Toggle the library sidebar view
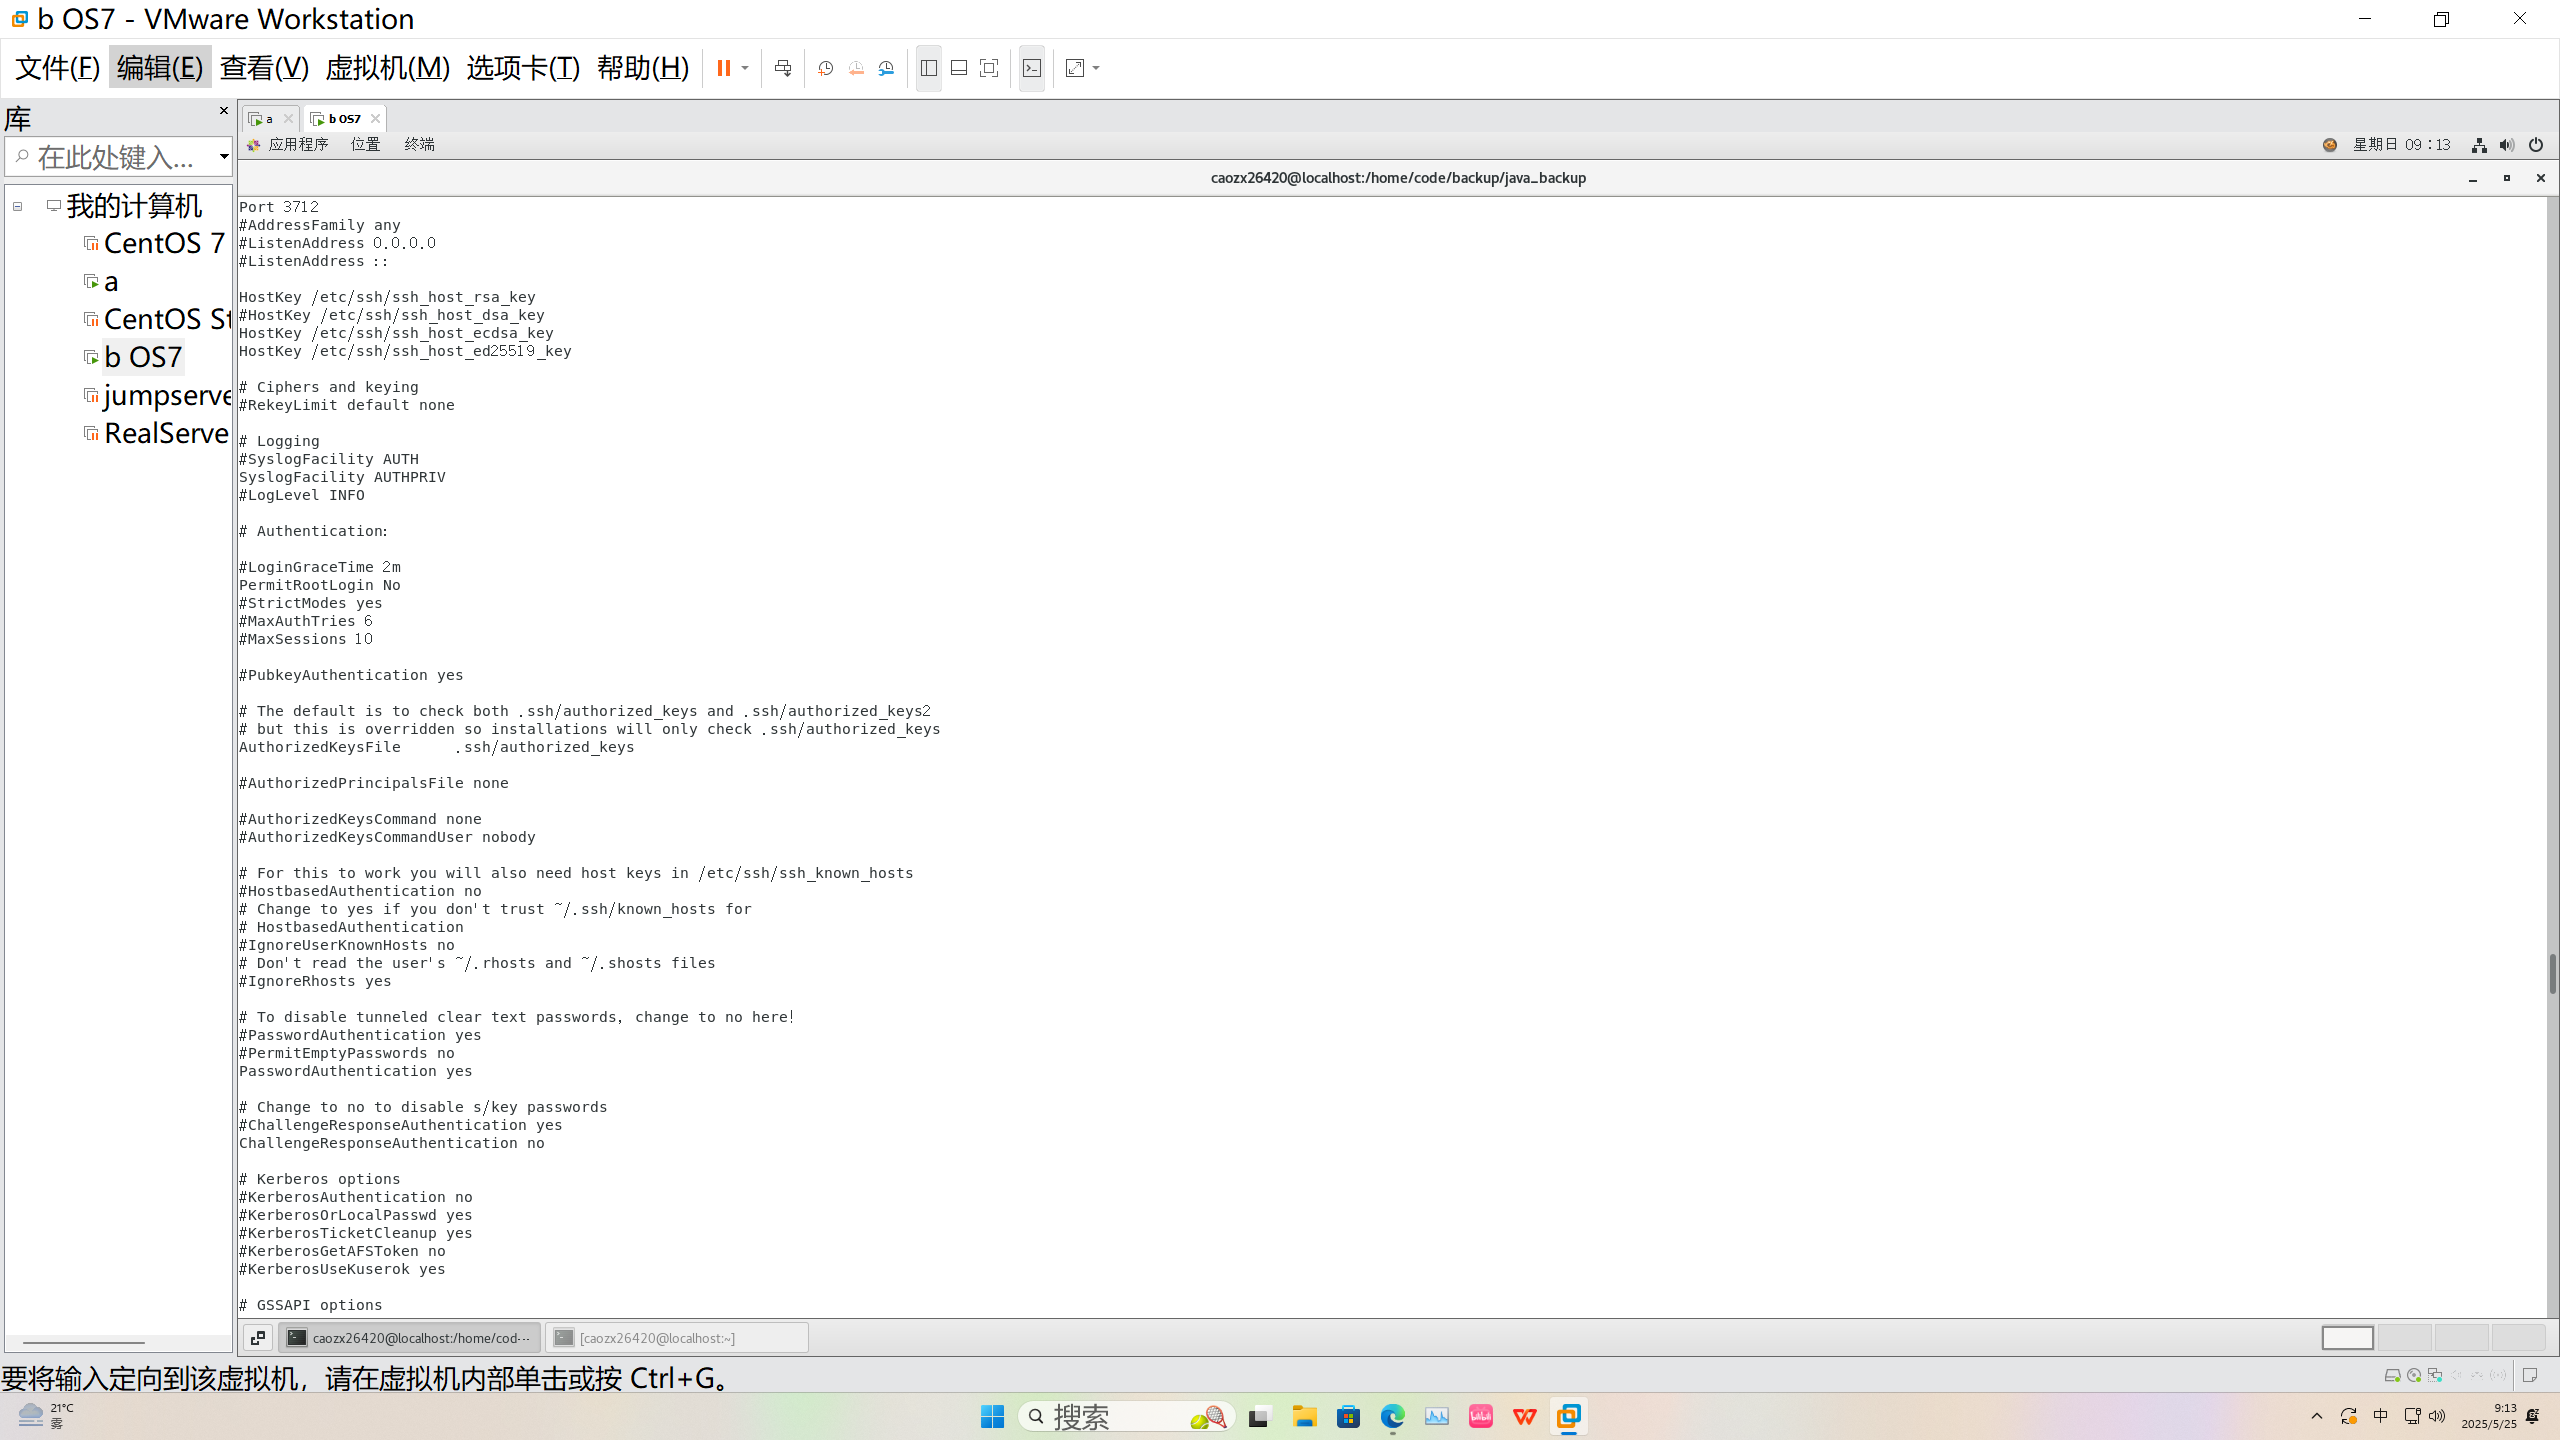Viewport: 2560px width, 1440px height. coord(929,68)
